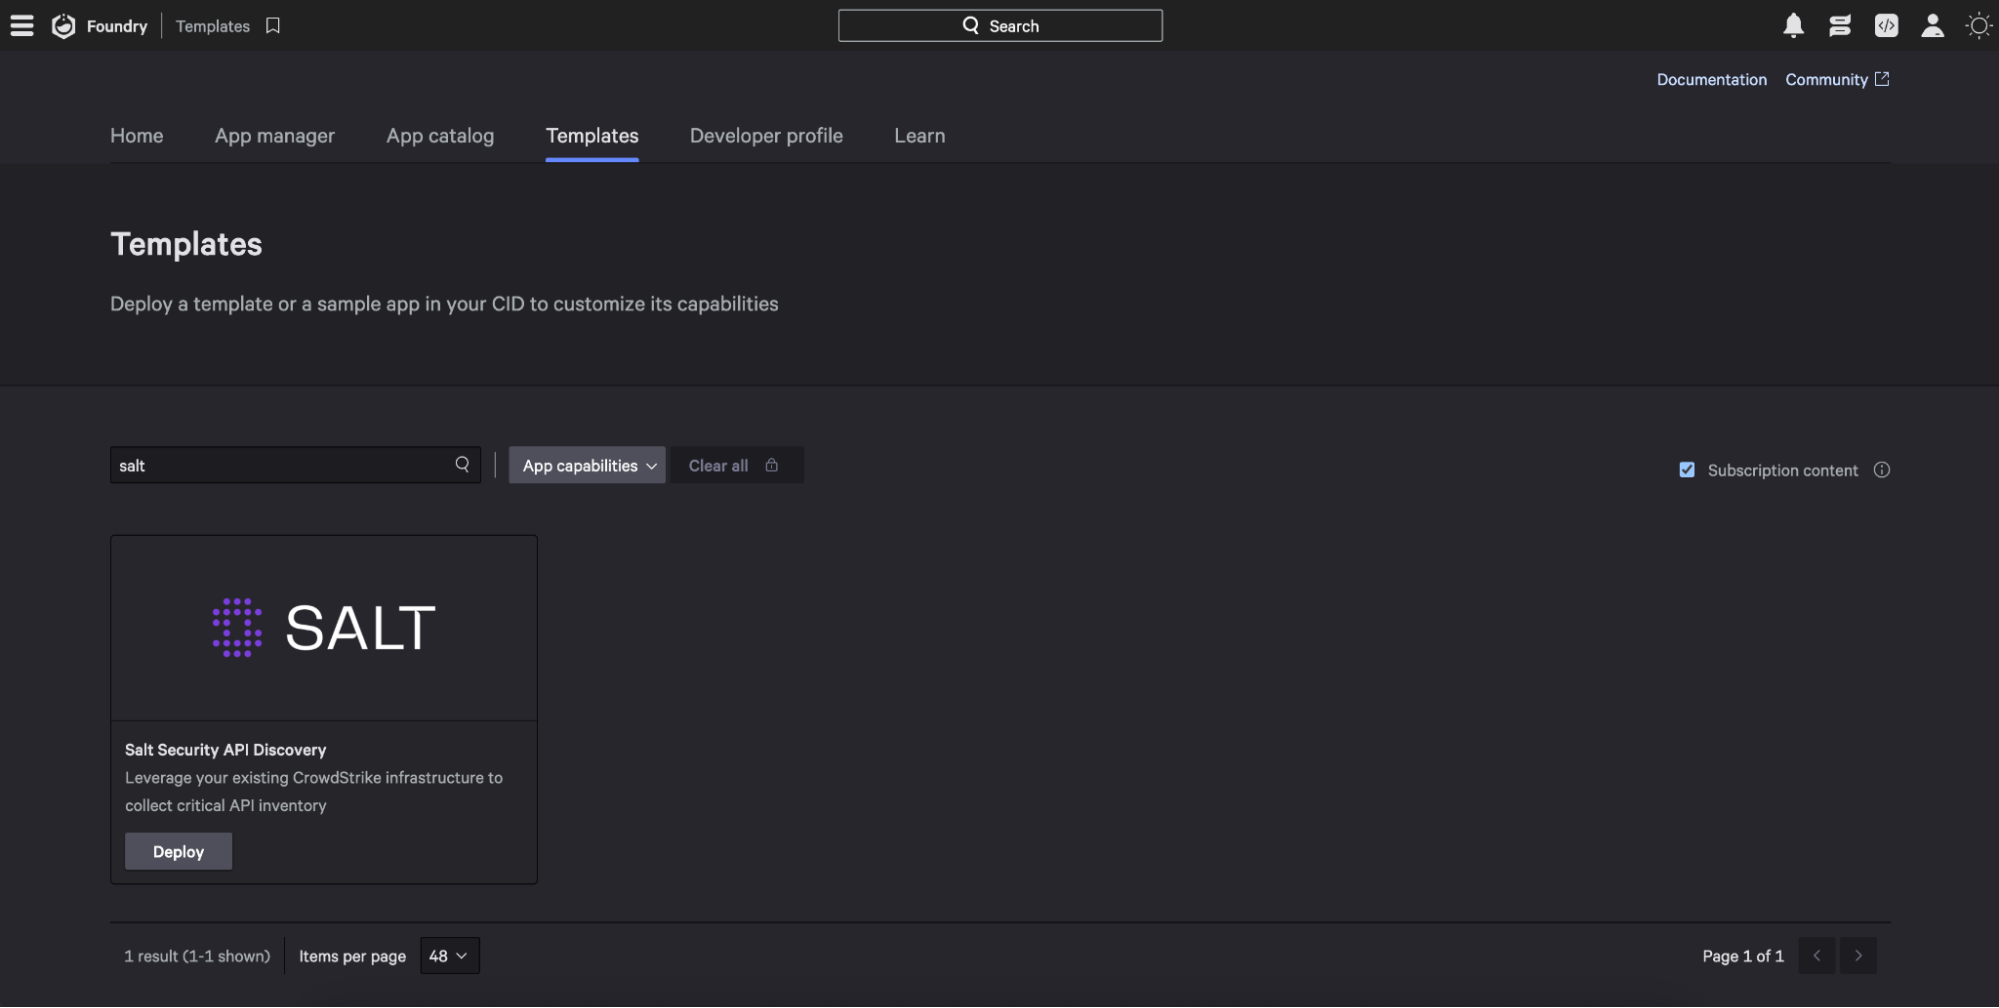Click the lock icon on Clear all
Screen dimensions: 1999x1008
coord(771,465)
